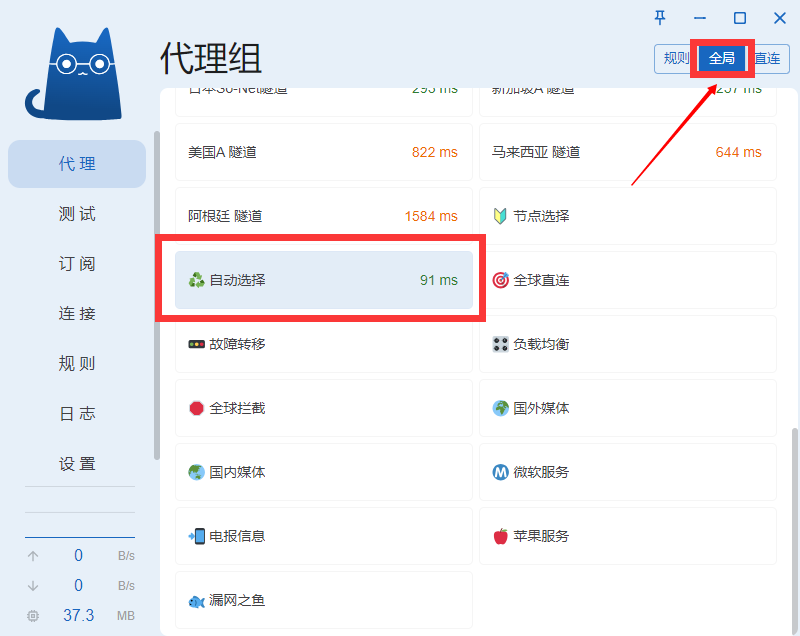Open the 测试 sidebar tab
The height and width of the screenshot is (636, 800).
click(x=77, y=214)
